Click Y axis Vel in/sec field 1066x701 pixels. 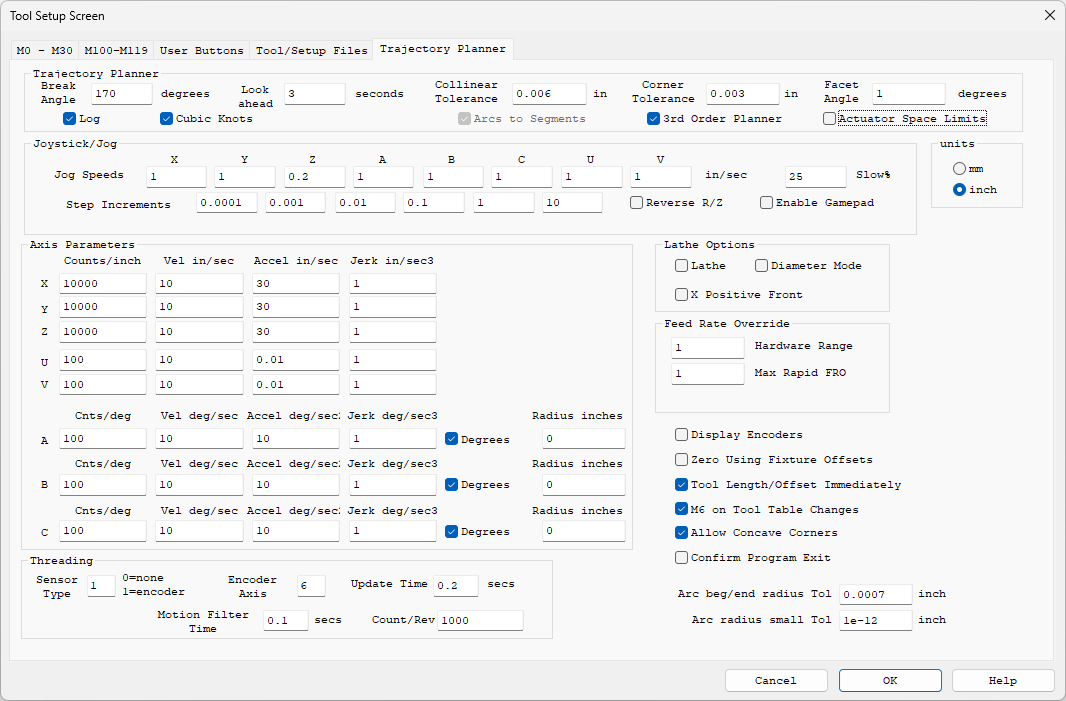click(x=199, y=307)
